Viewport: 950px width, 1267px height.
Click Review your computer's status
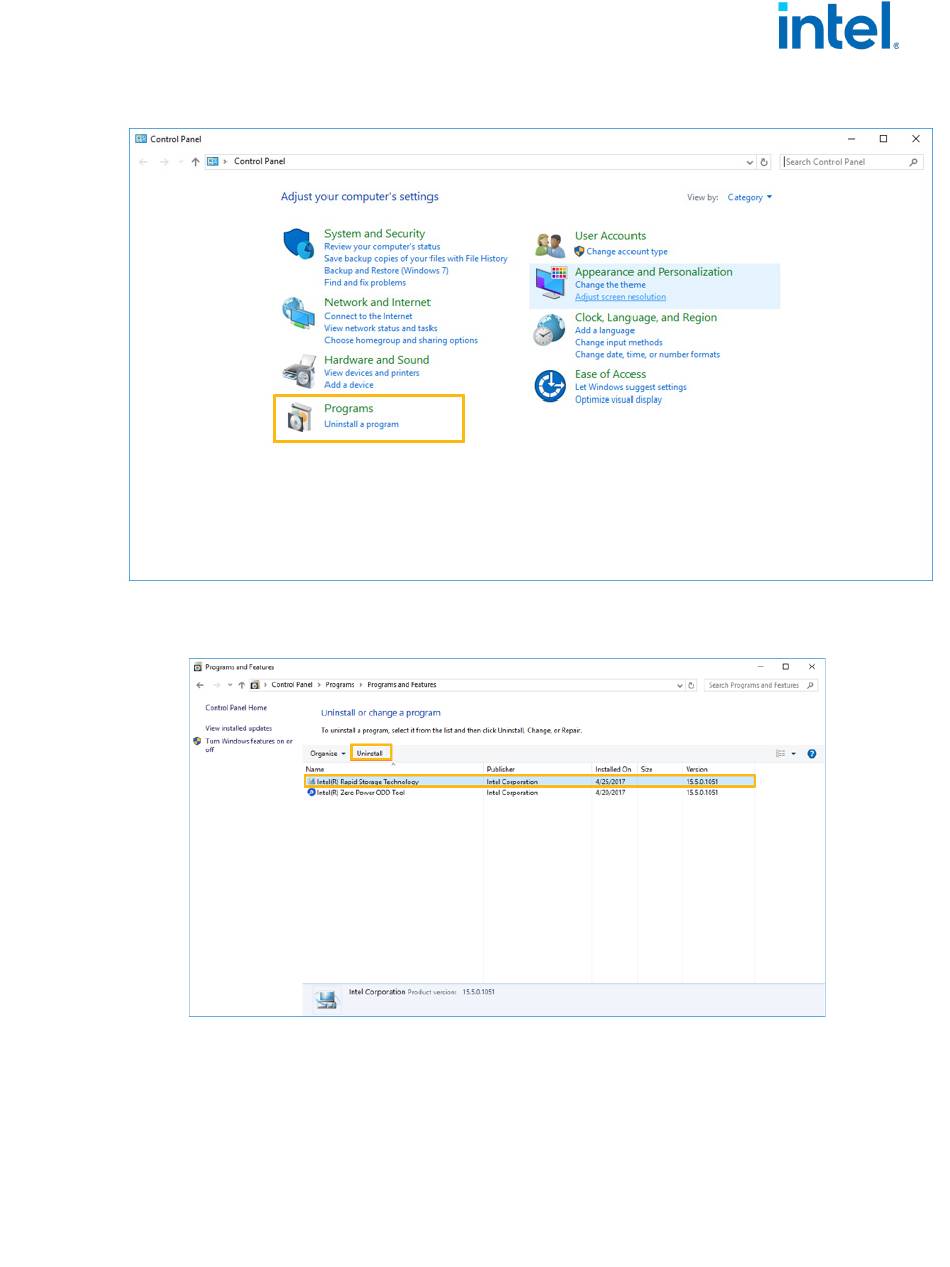(382, 246)
